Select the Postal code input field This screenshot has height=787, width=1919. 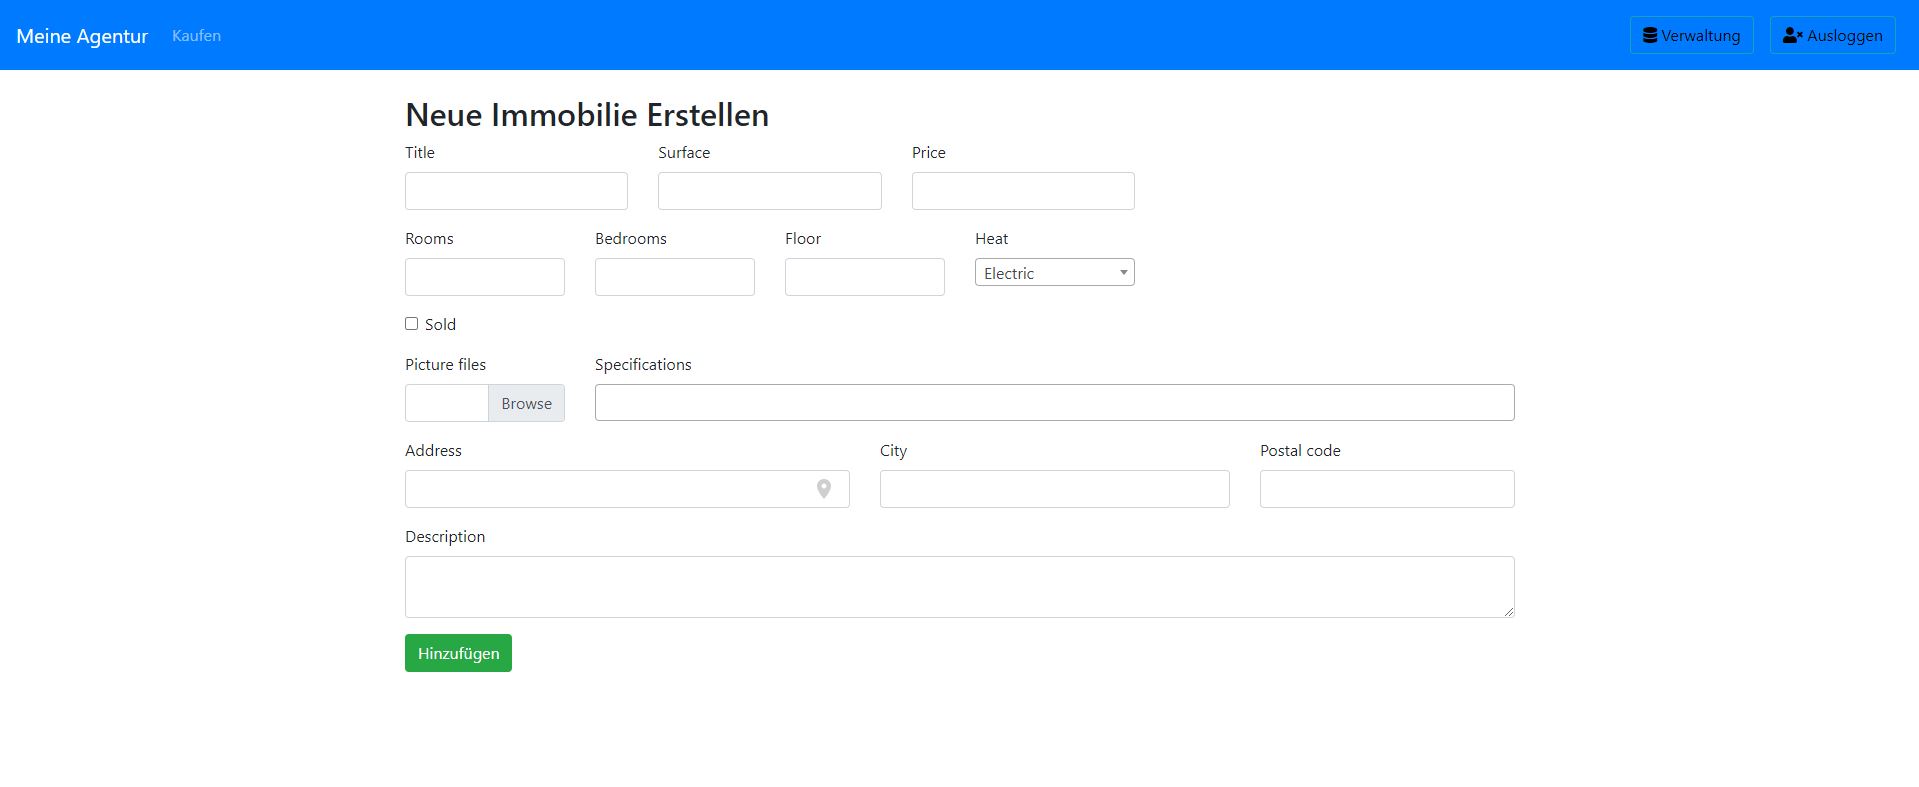(1387, 489)
